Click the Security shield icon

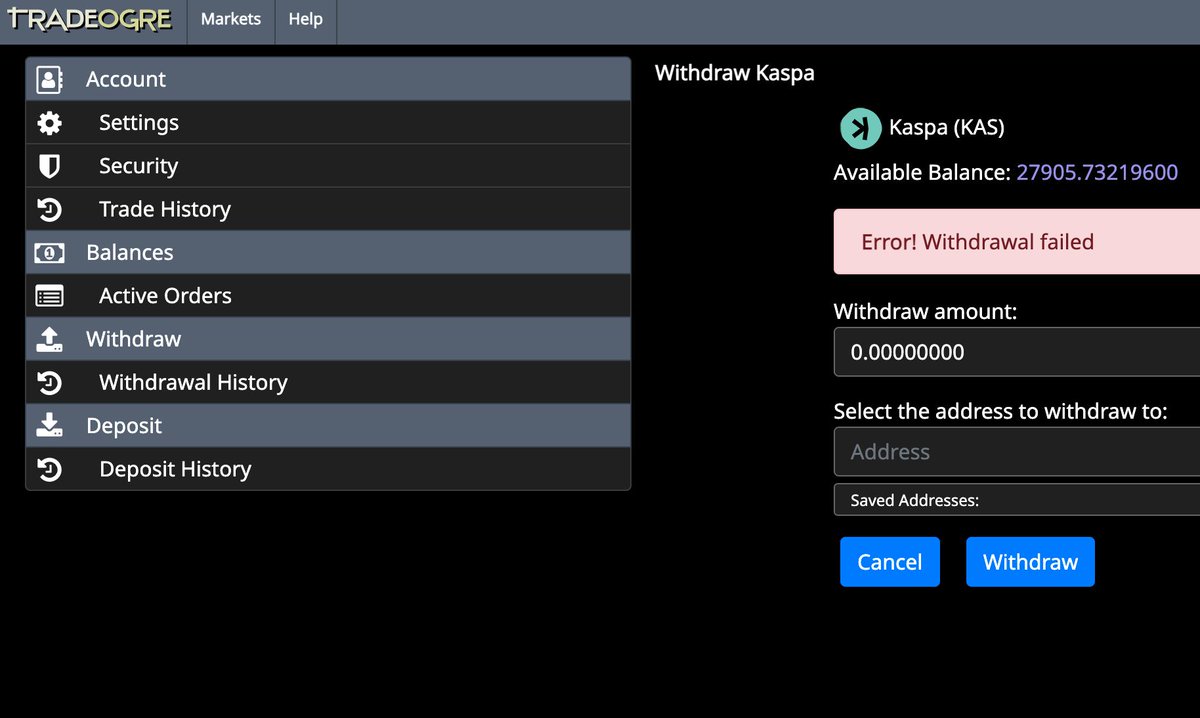point(49,166)
